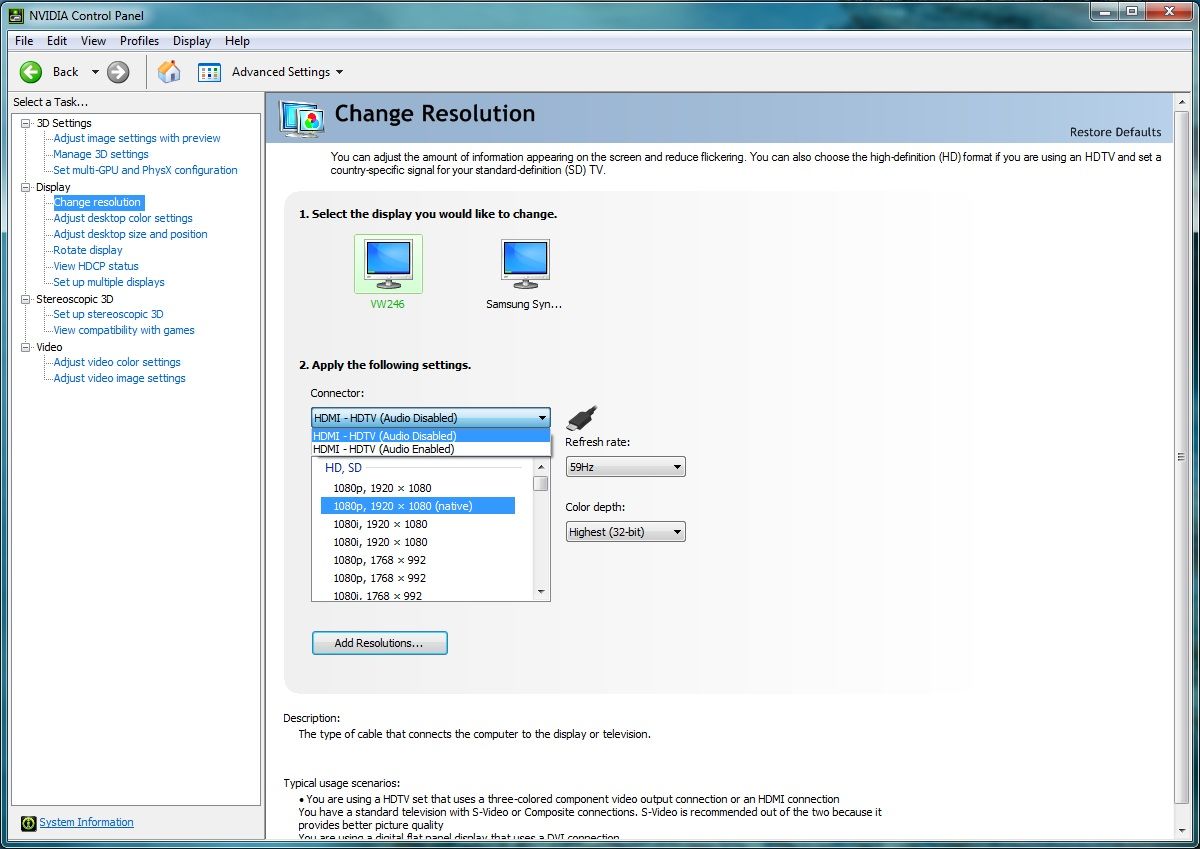Select the 1080p, 1920 × 1080 (native) resolution

[418, 506]
